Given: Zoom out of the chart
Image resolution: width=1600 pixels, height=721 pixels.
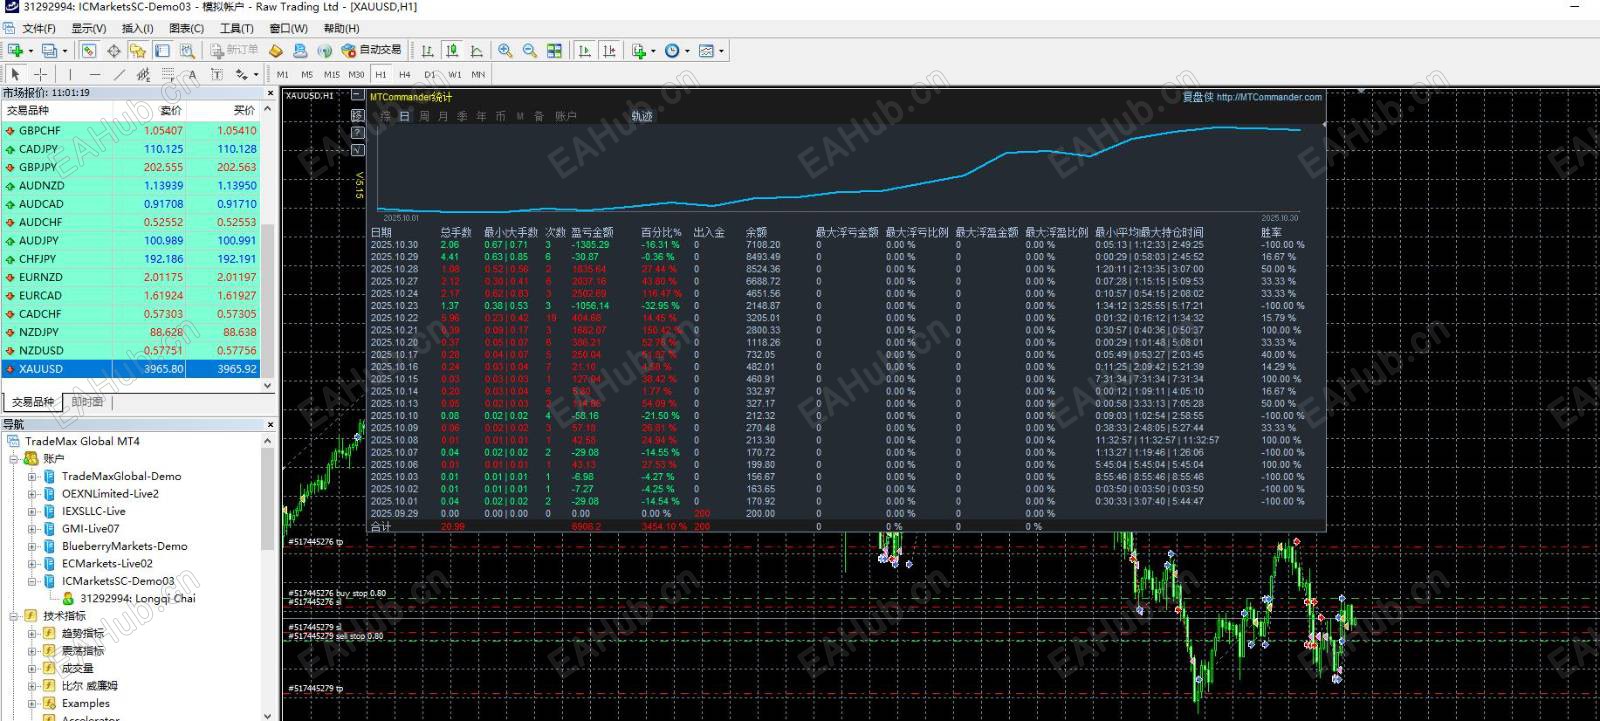Looking at the screenshot, I should [530, 50].
